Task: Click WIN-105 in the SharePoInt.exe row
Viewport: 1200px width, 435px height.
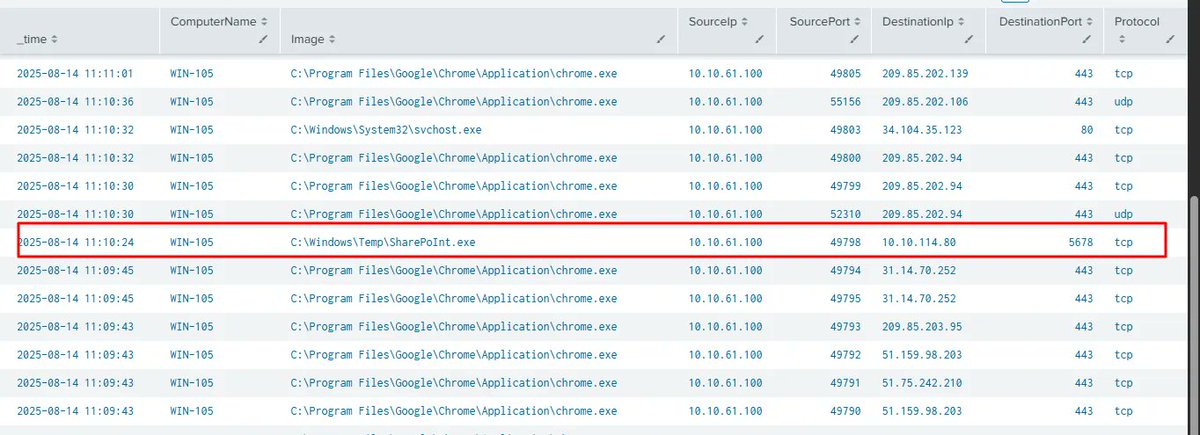Action: 192,243
